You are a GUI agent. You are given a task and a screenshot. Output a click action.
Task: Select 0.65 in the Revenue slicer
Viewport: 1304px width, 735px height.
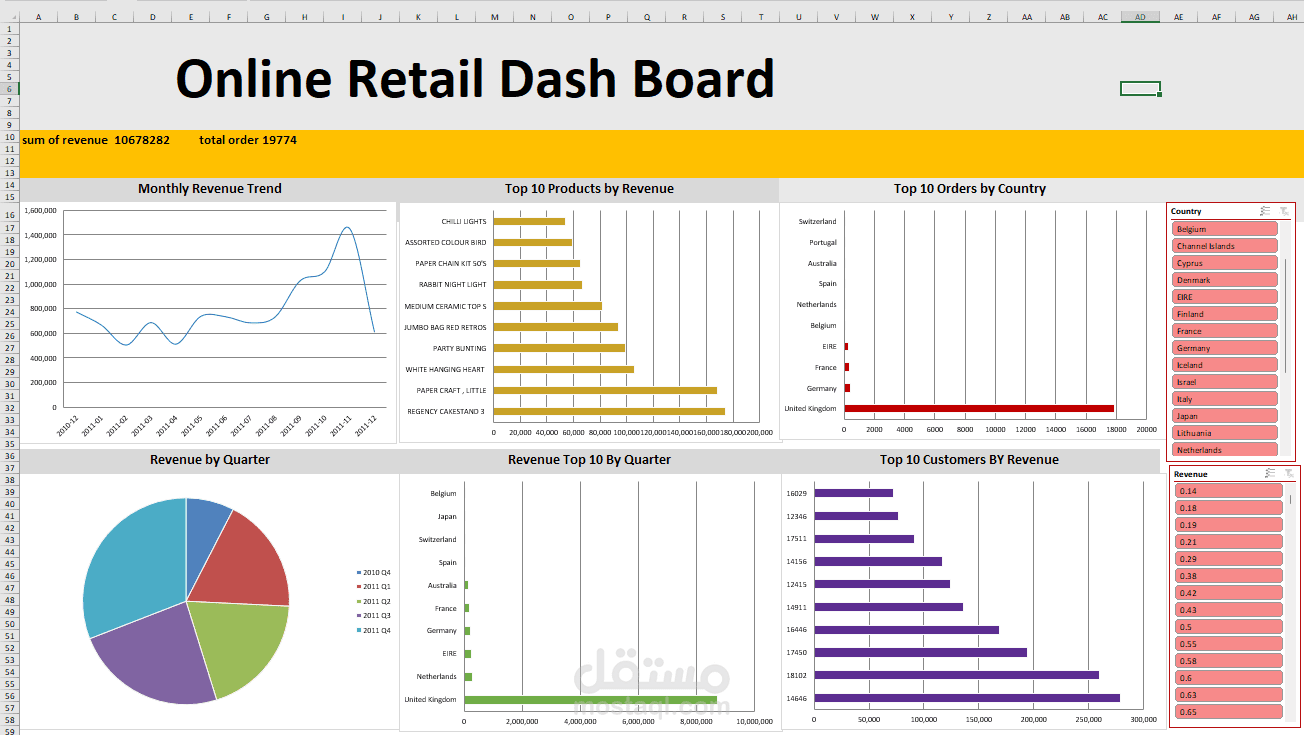point(1229,712)
